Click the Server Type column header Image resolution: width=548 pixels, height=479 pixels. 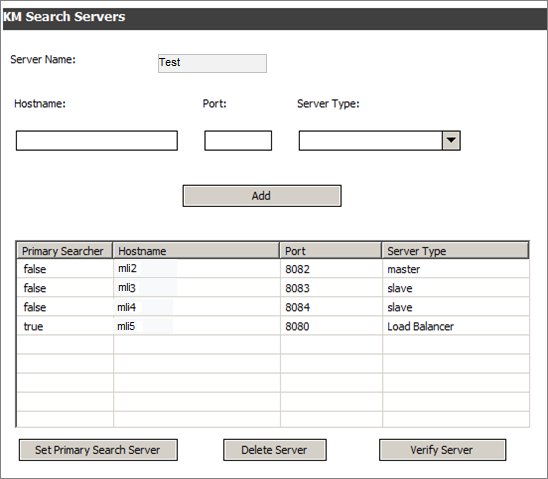pos(455,251)
